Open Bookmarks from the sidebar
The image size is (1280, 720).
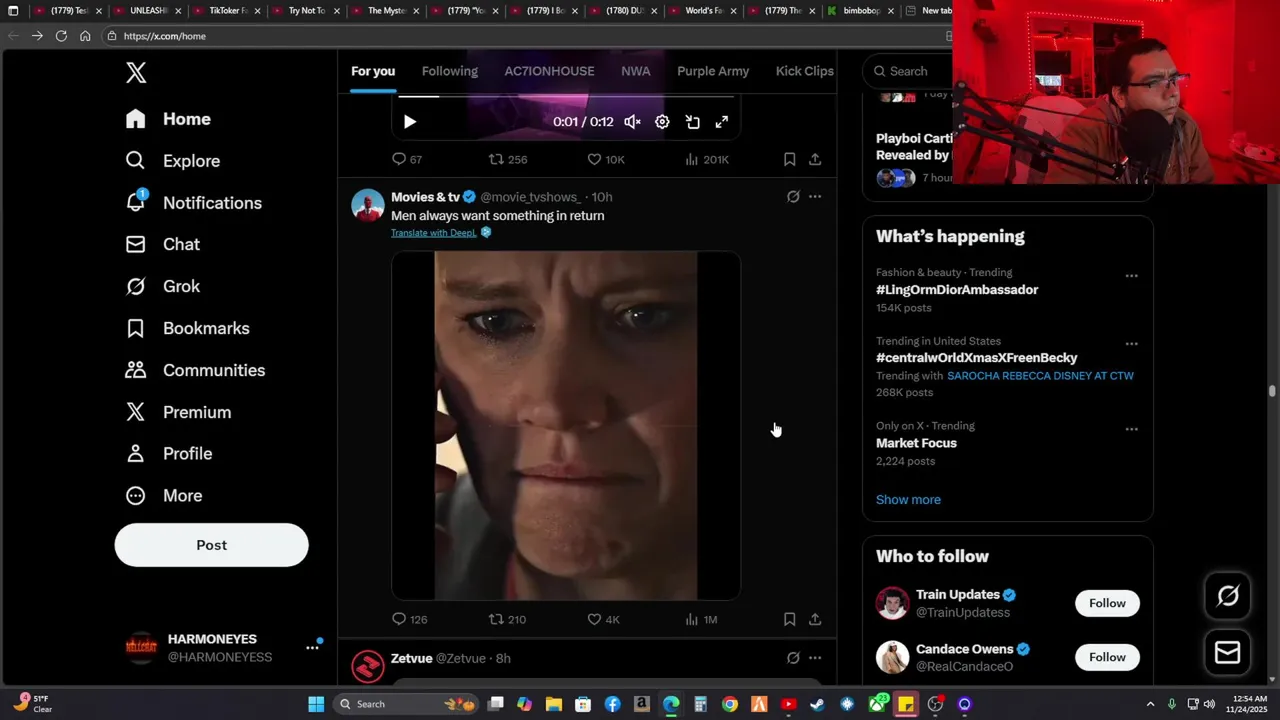point(187,328)
